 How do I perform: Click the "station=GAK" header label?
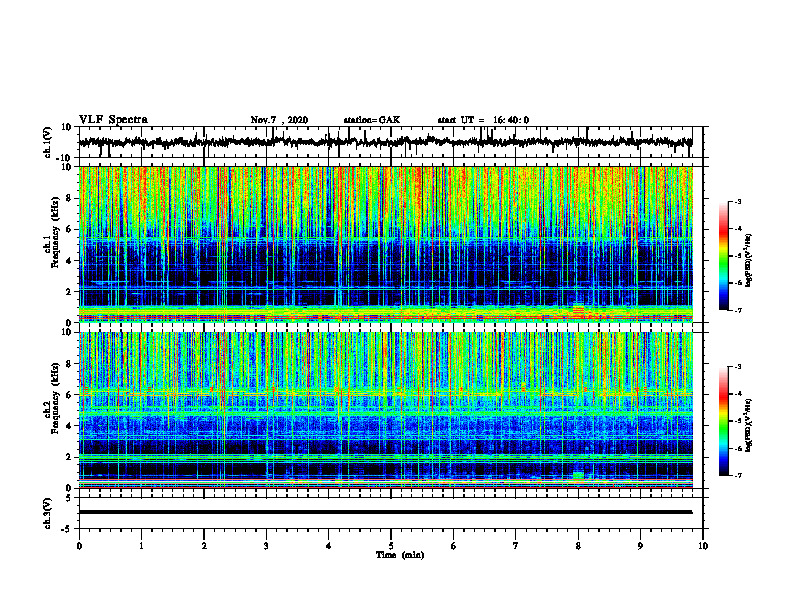tap(372, 120)
